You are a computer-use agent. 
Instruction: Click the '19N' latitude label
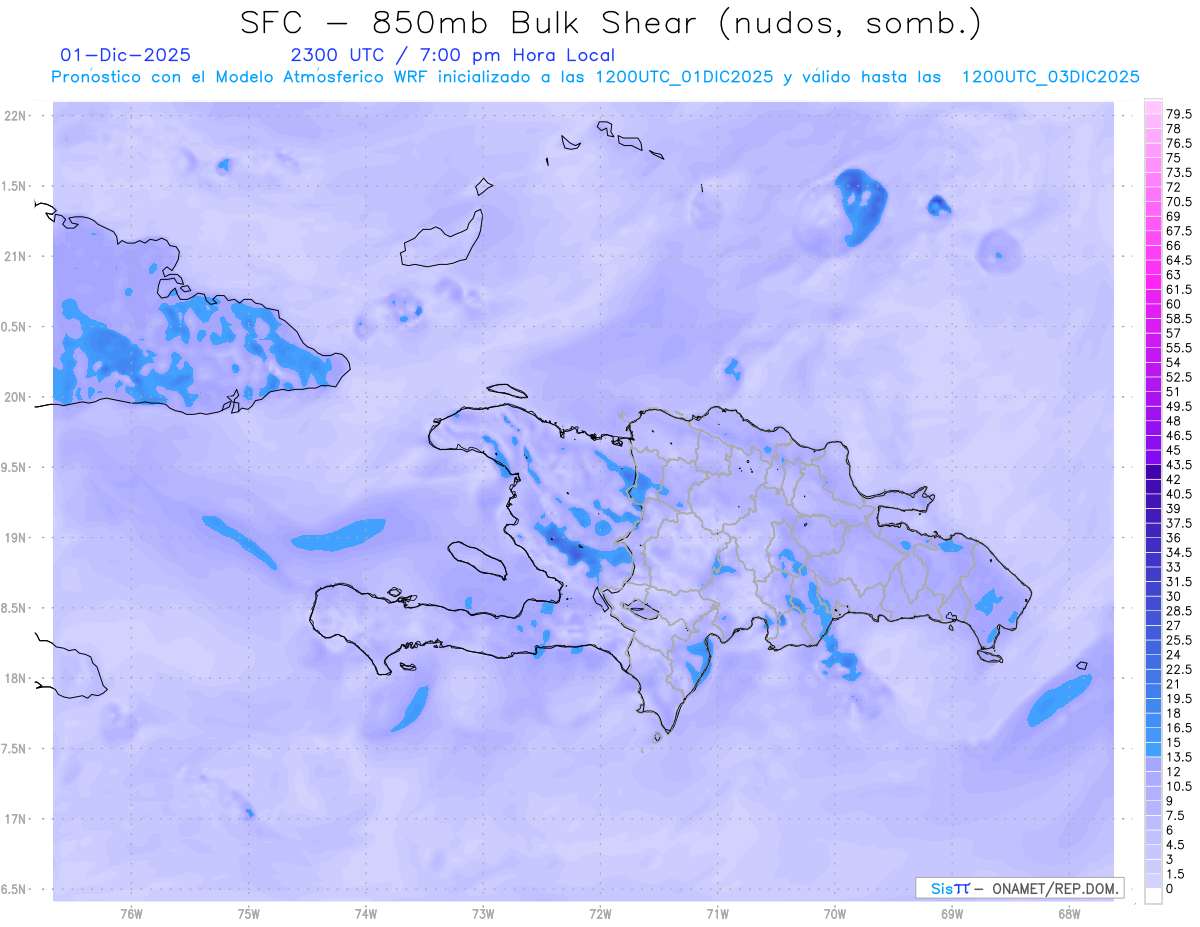pos(15,537)
